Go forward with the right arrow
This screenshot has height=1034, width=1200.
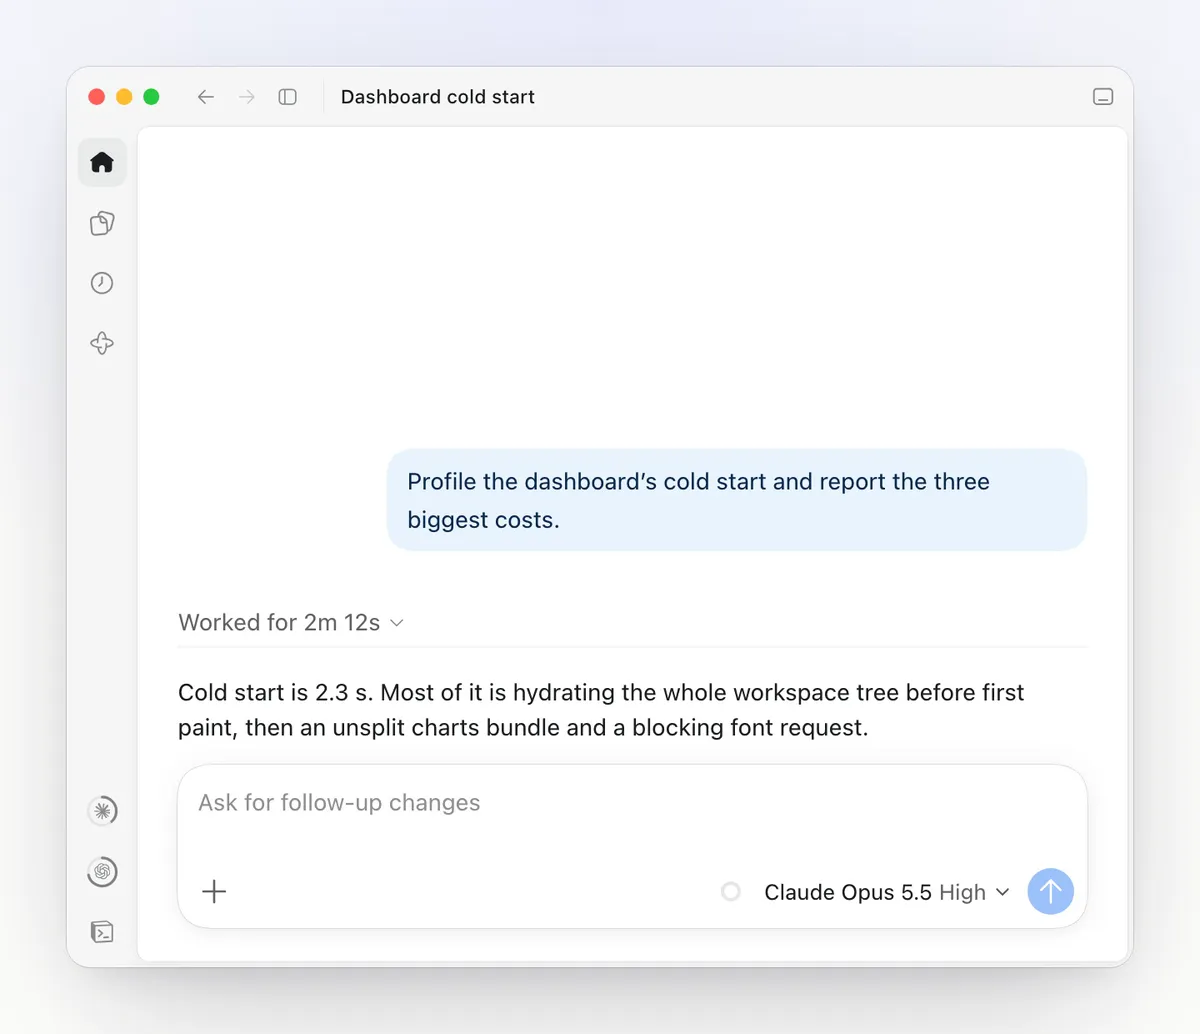tap(247, 97)
